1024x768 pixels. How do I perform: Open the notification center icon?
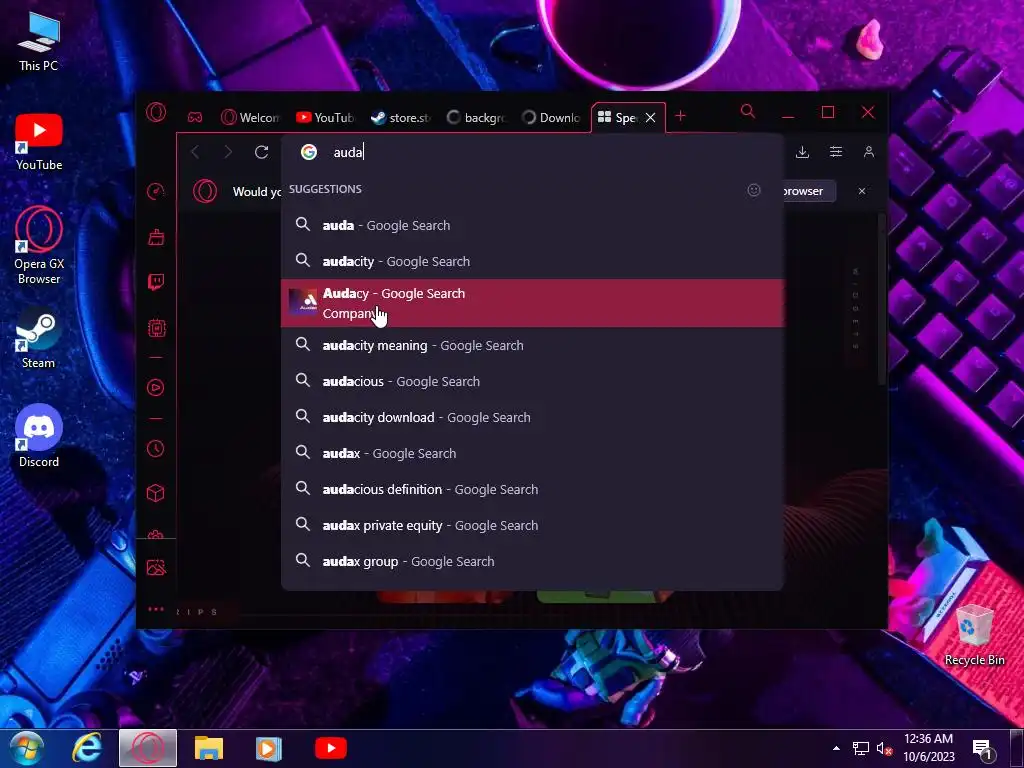point(982,749)
